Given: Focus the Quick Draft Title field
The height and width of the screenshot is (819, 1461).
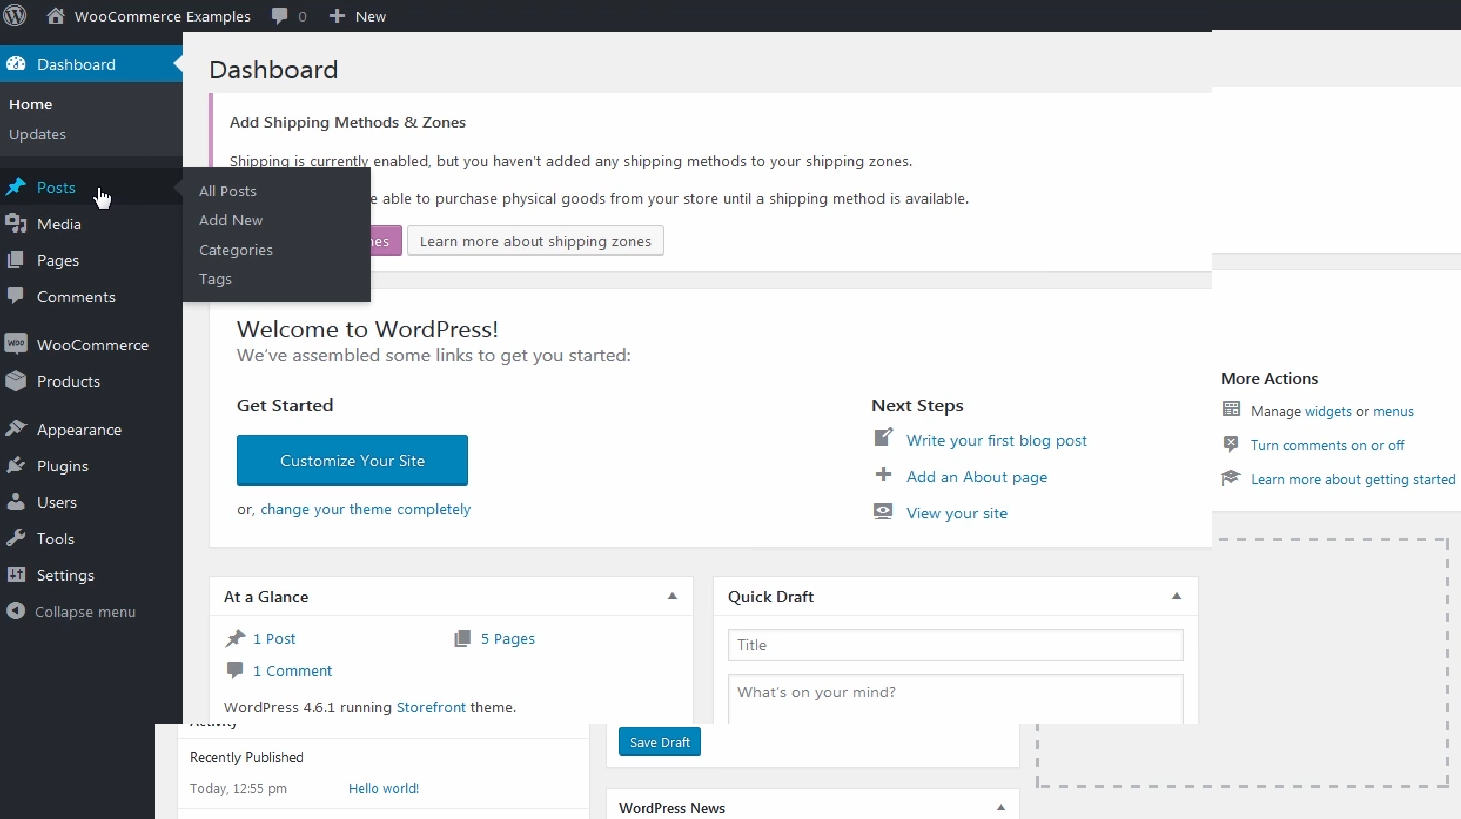Looking at the screenshot, I should [x=955, y=645].
